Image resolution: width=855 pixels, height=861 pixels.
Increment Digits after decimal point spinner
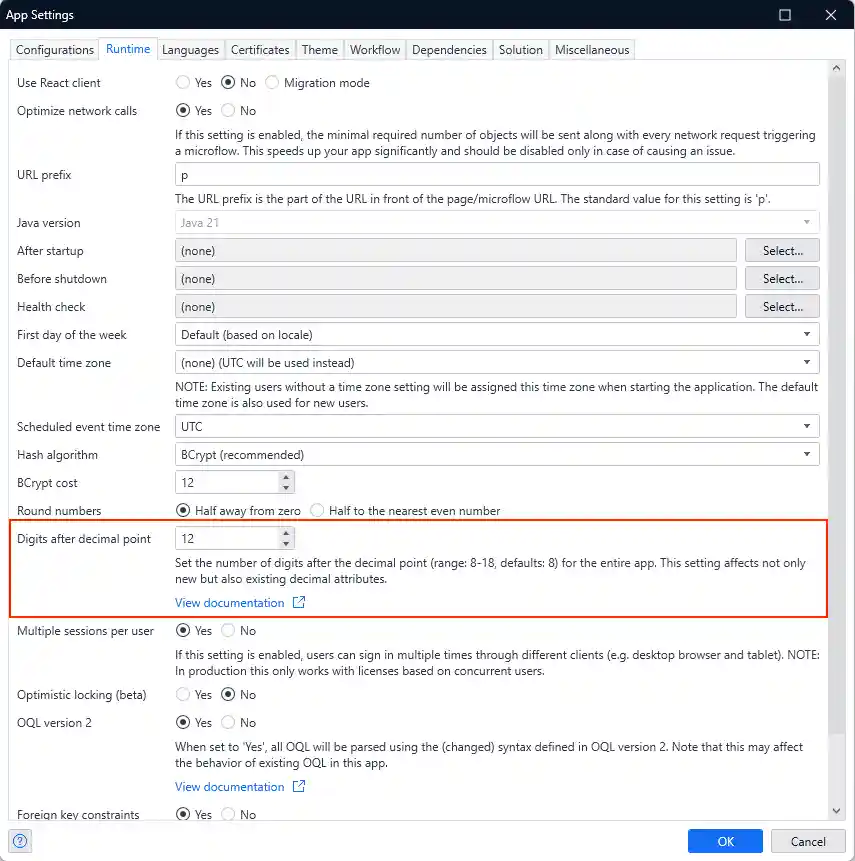287,533
